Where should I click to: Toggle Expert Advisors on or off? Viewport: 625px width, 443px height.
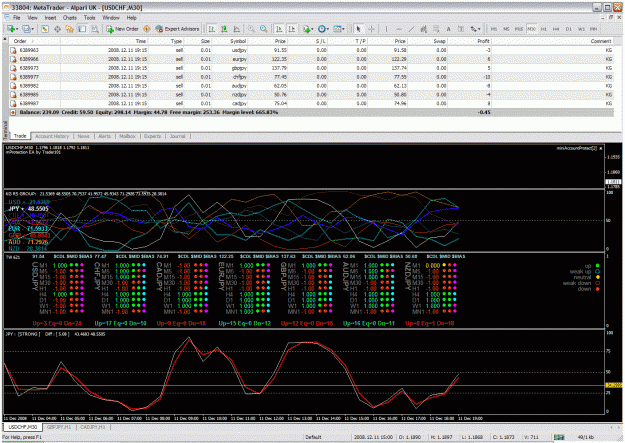tap(177, 29)
